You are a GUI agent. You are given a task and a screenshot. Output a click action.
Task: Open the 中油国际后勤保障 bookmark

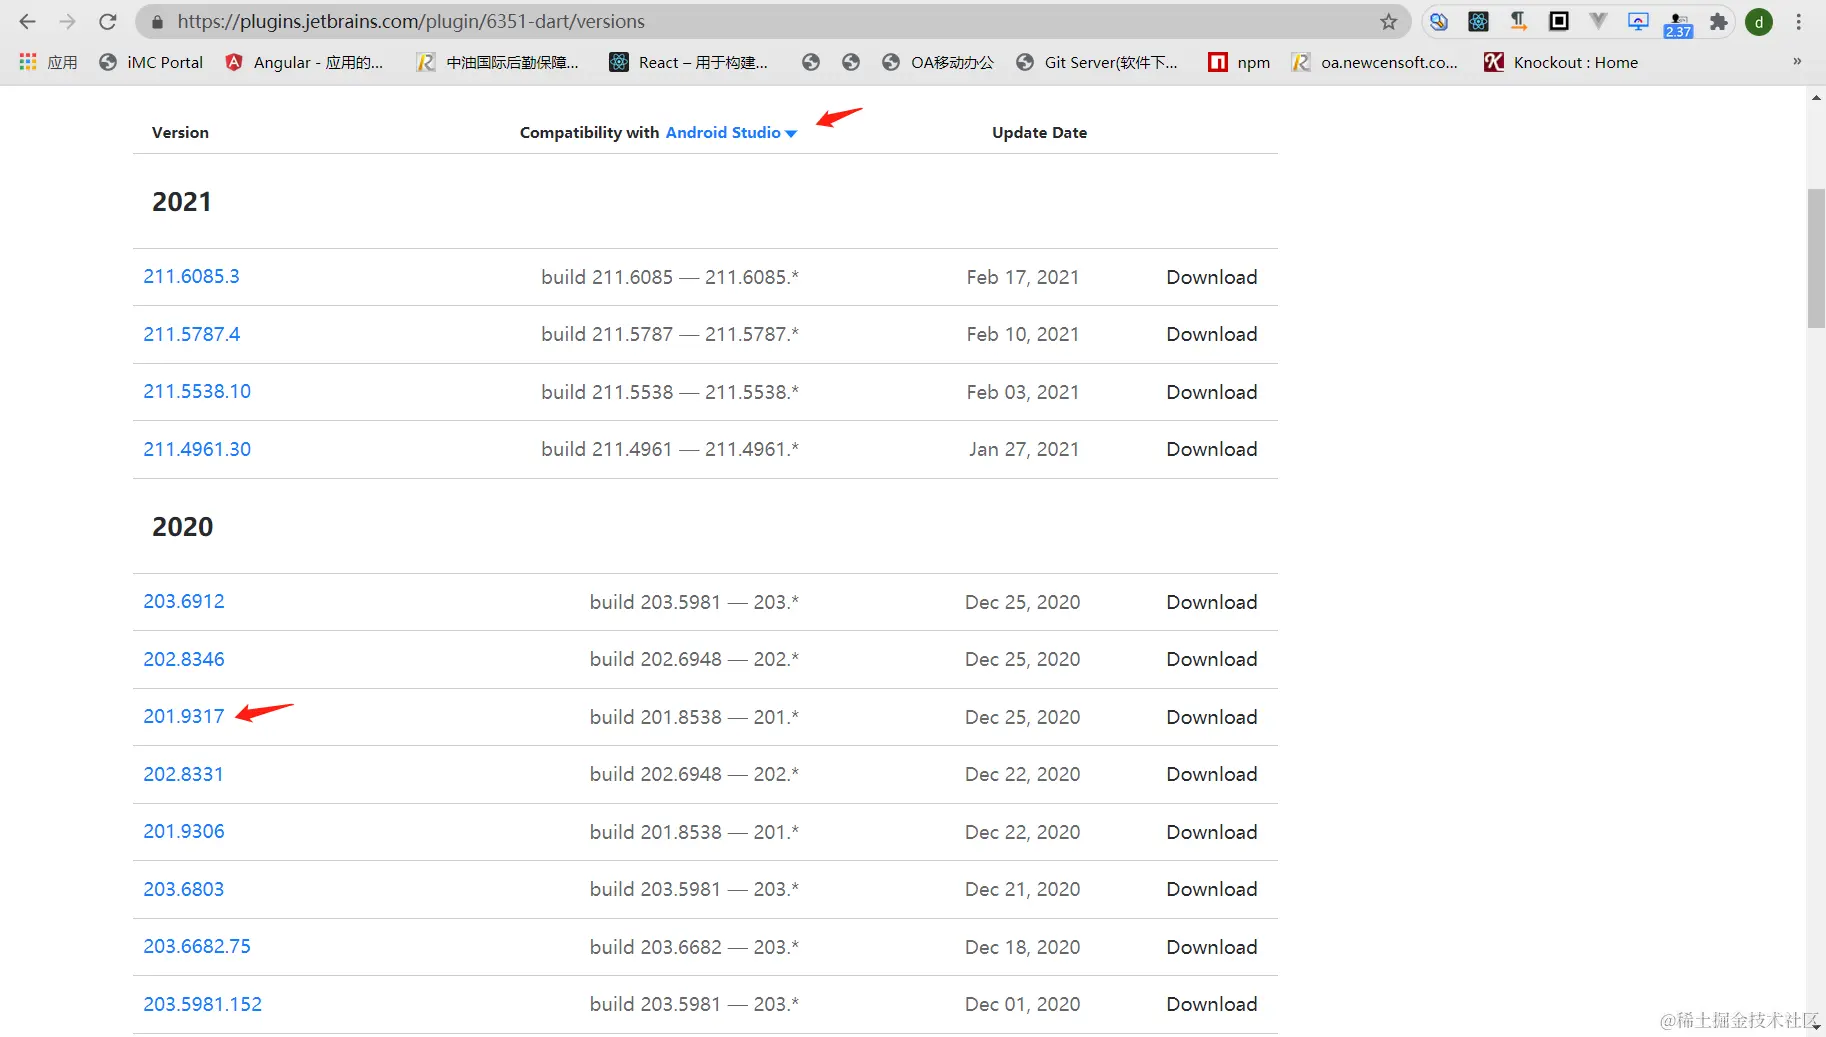[x=498, y=62]
